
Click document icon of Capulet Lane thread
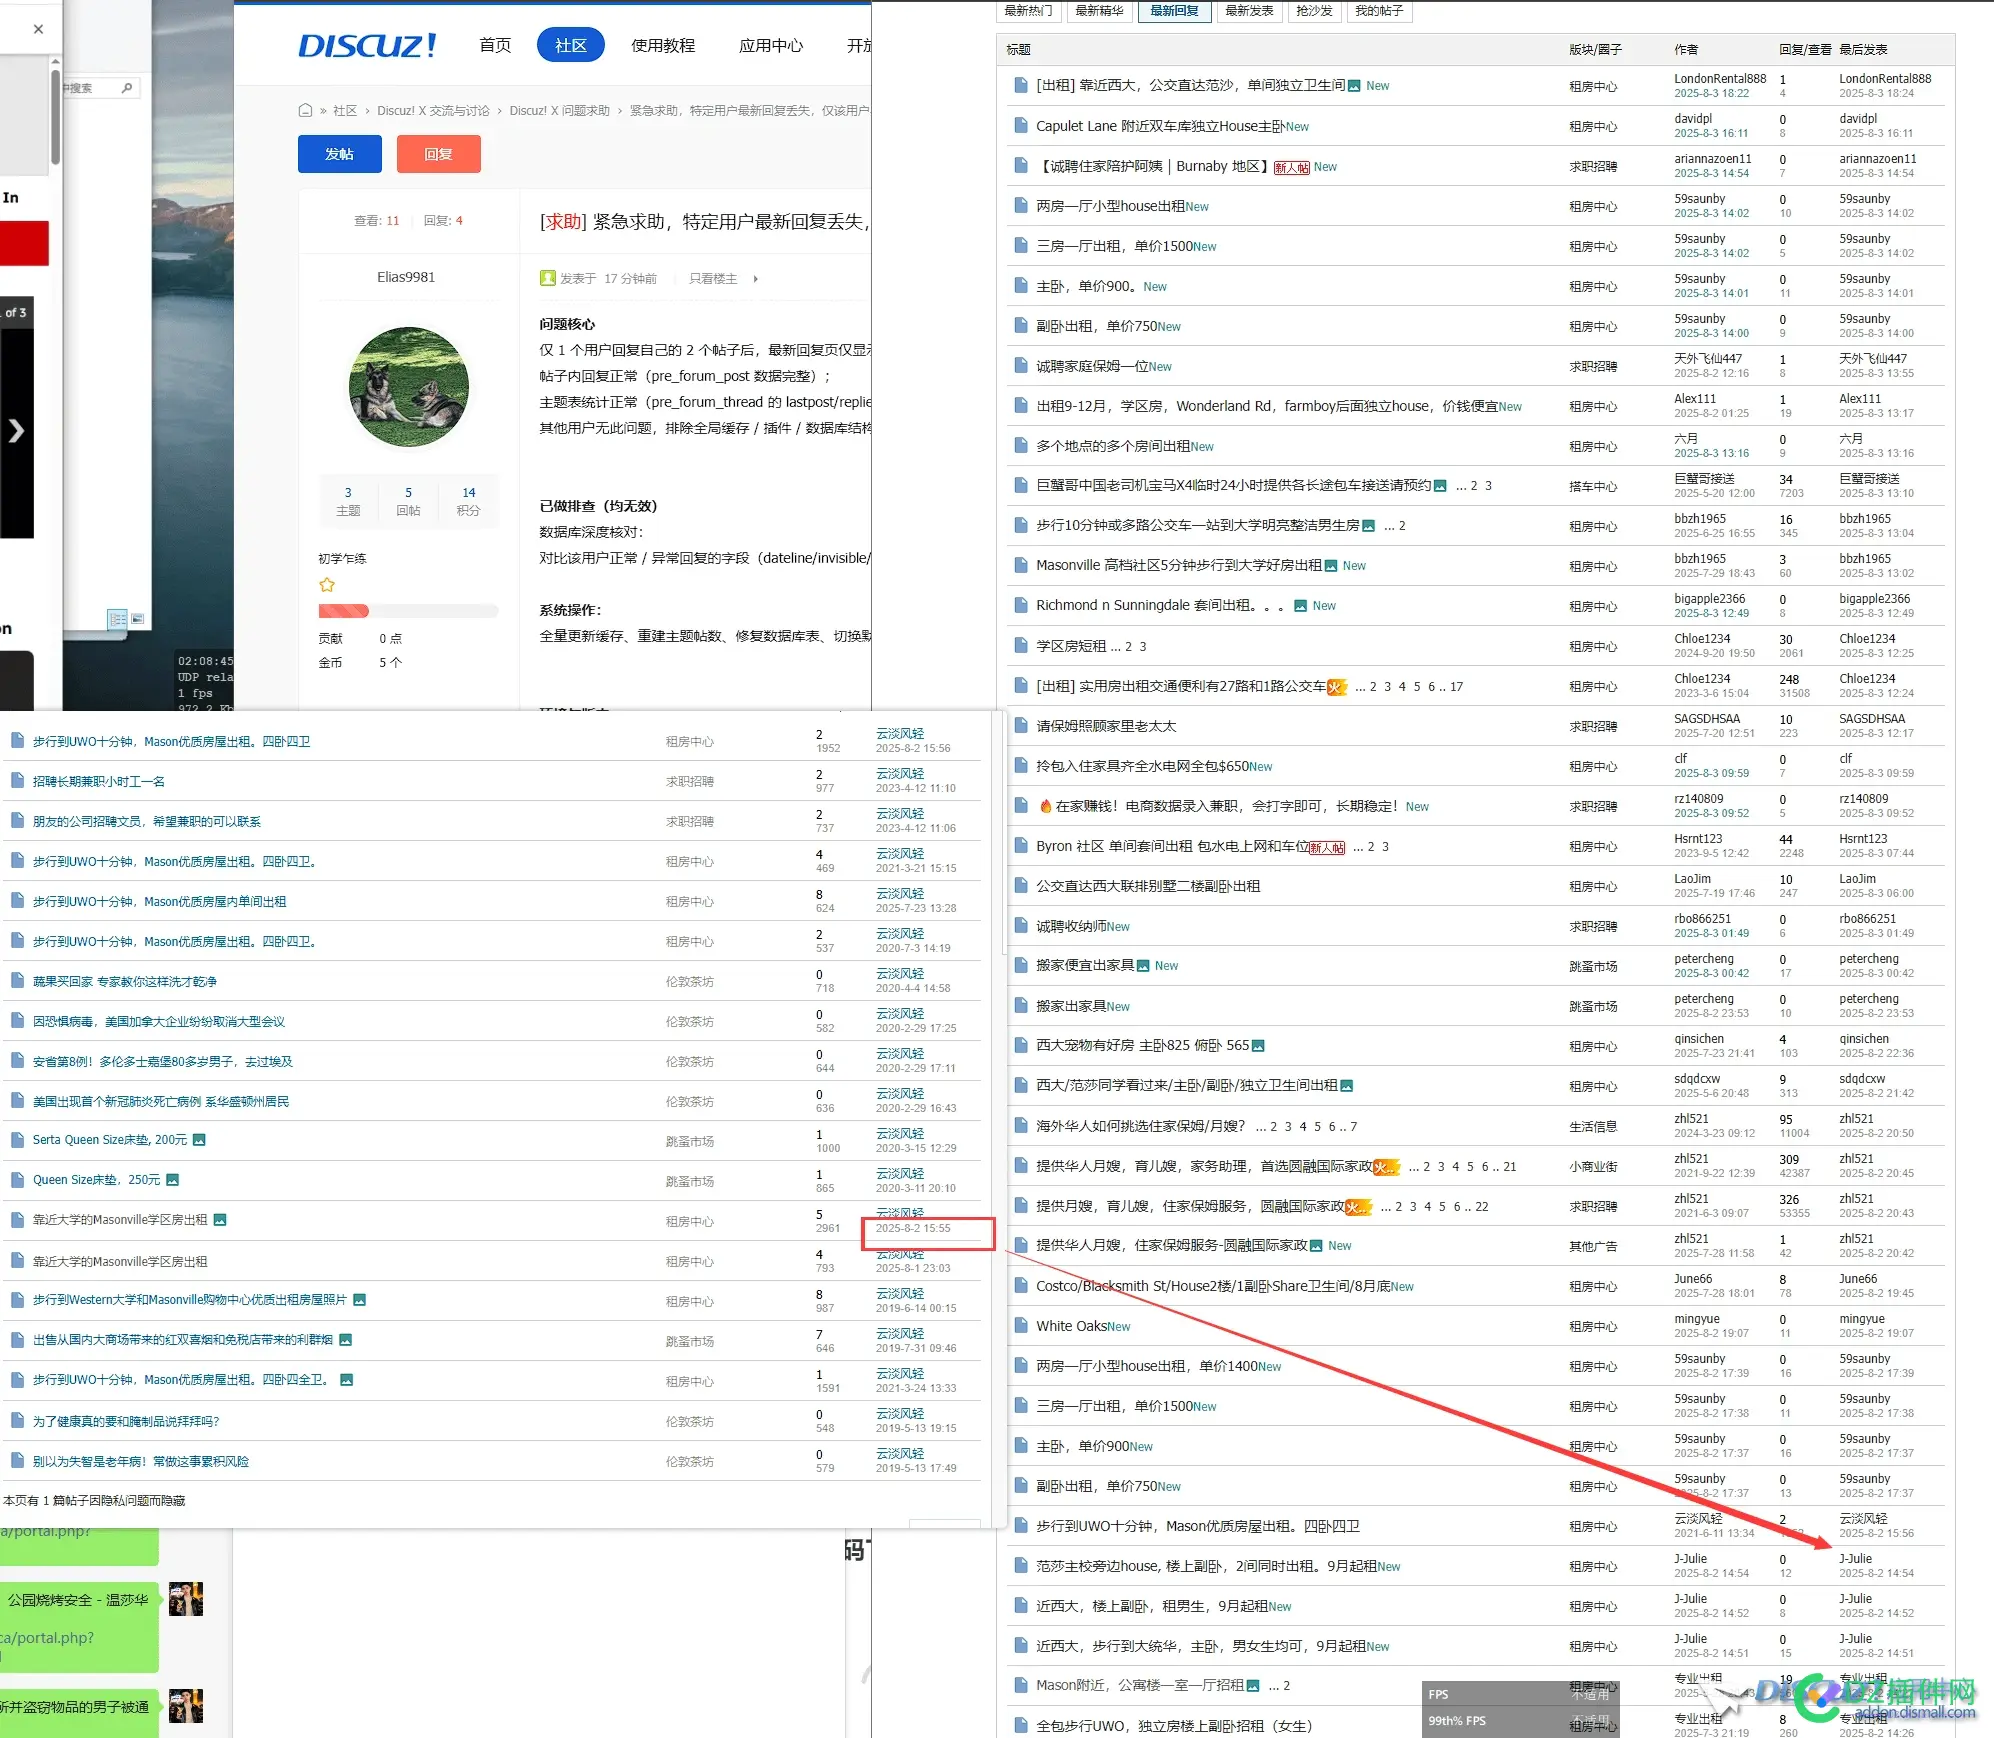coord(1020,126)
